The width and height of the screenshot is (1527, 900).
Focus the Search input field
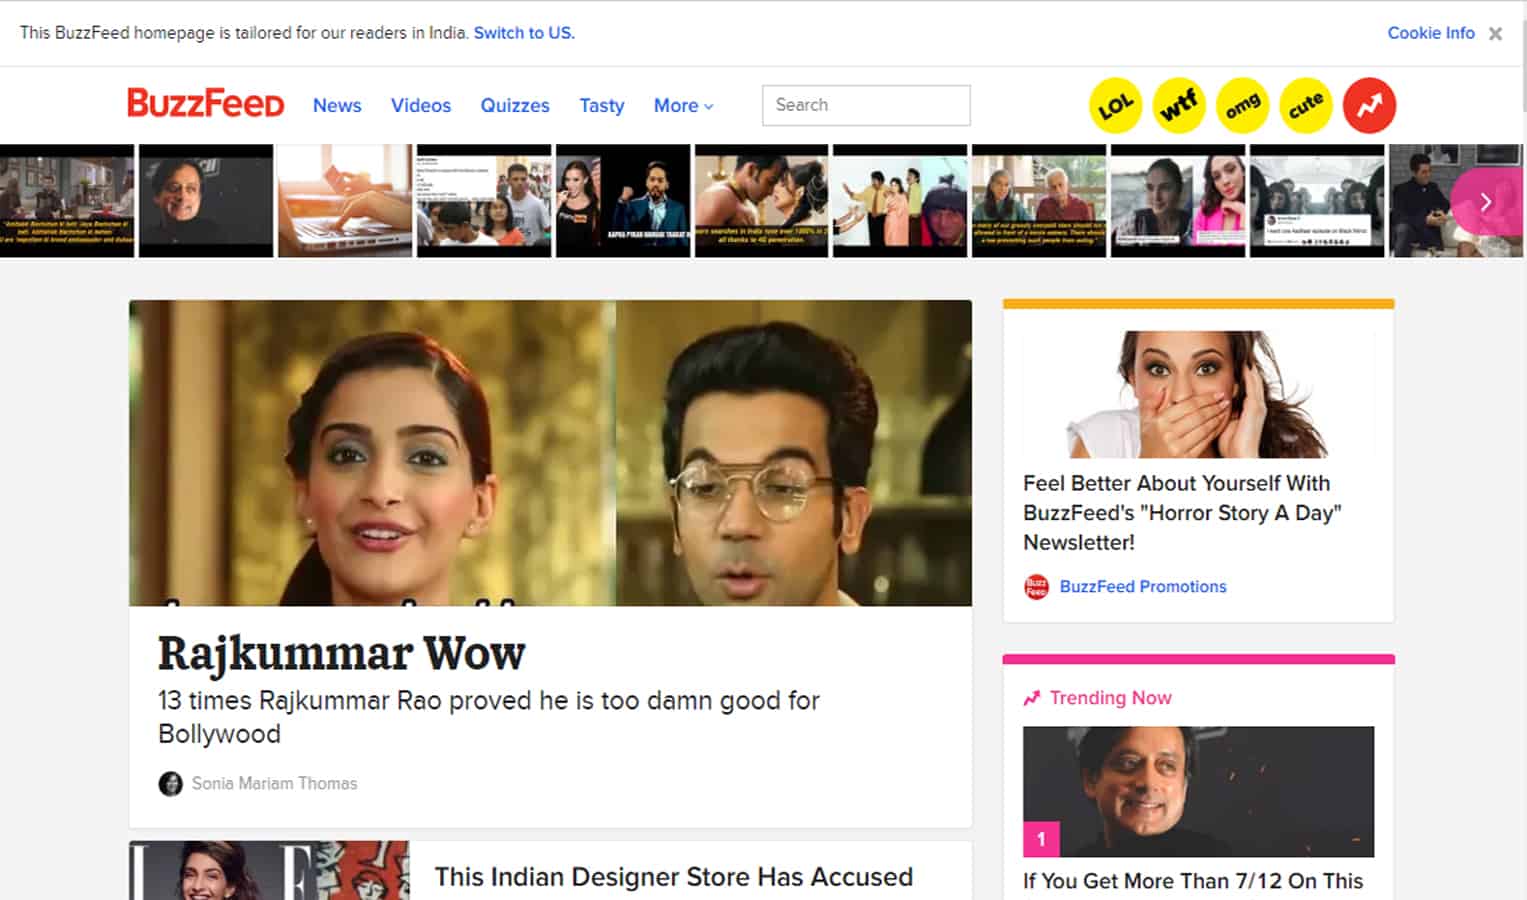866,105
